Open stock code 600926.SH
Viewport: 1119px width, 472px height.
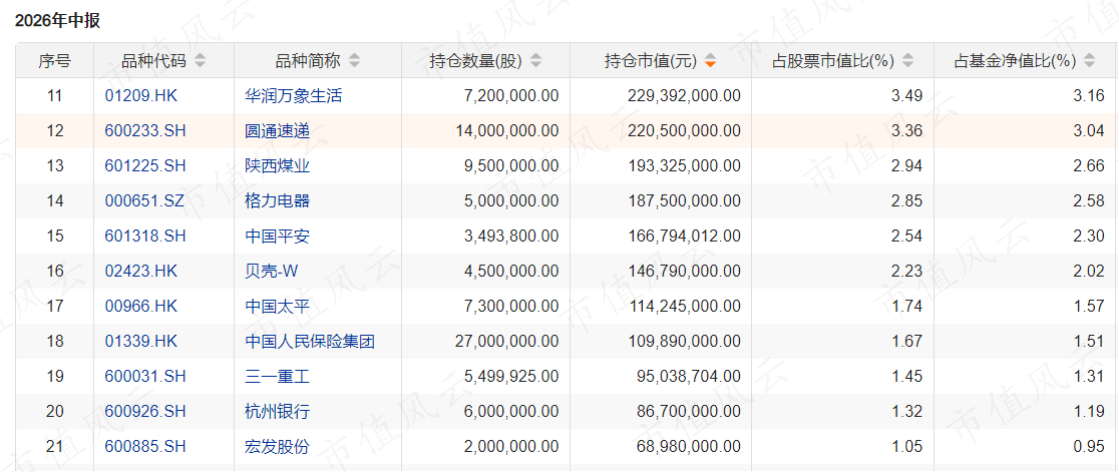(x=145, y=411)
